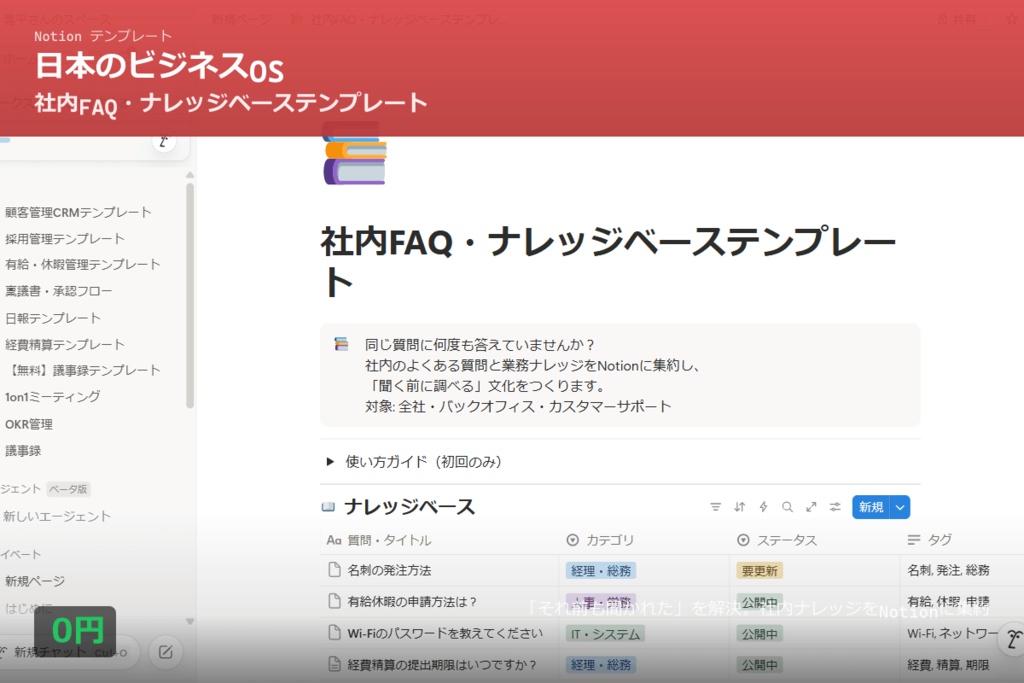Select 新規ページ in the breadcrumb bar
This screenshot has width=1024, height=683.
(240, 17)
